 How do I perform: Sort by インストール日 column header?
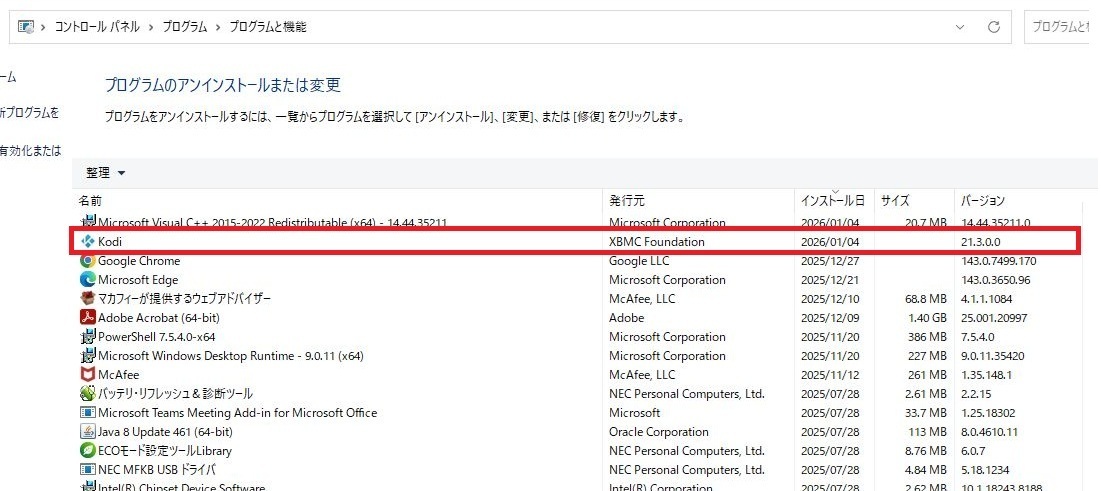pyautogui.click(x=832, y=201)
